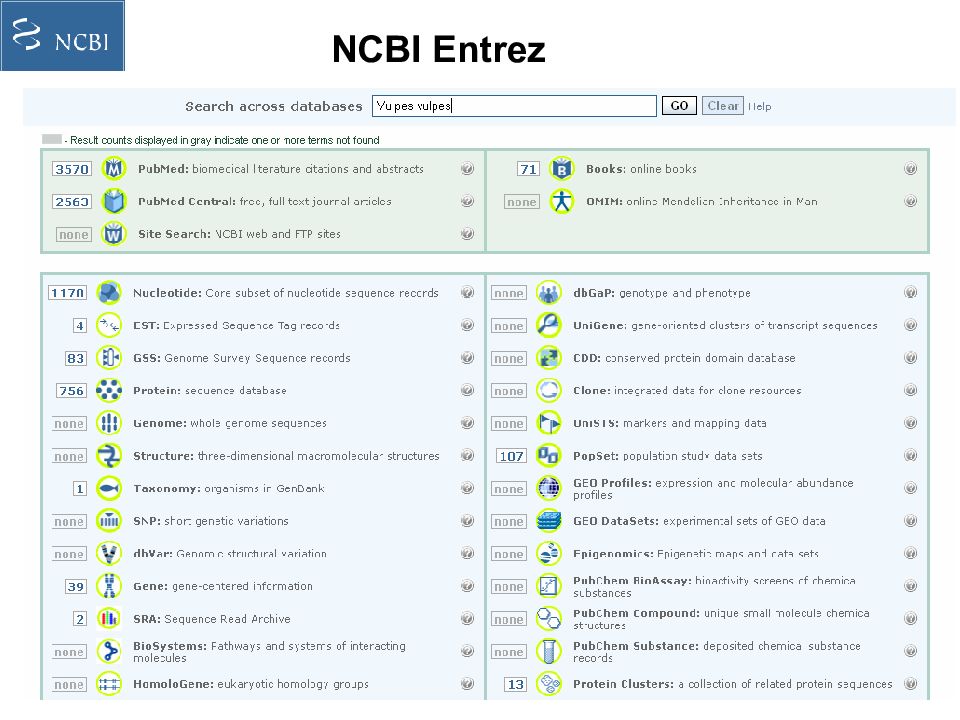This screenshot has height=720, width=960.
Task: Run search with the GO button
Action: pyautogui.click(x=679, y=105)
